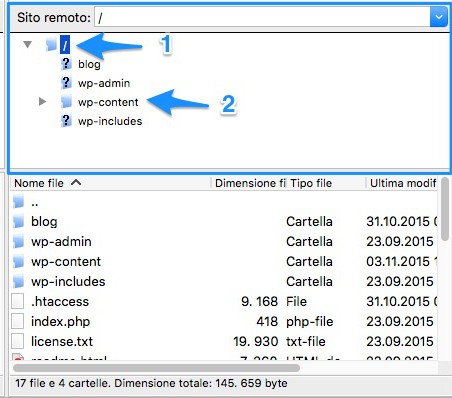Click php-file type in index.php row
Image resolution: width=452 pixels, height=398 pixels.
(x=309, y=322)
